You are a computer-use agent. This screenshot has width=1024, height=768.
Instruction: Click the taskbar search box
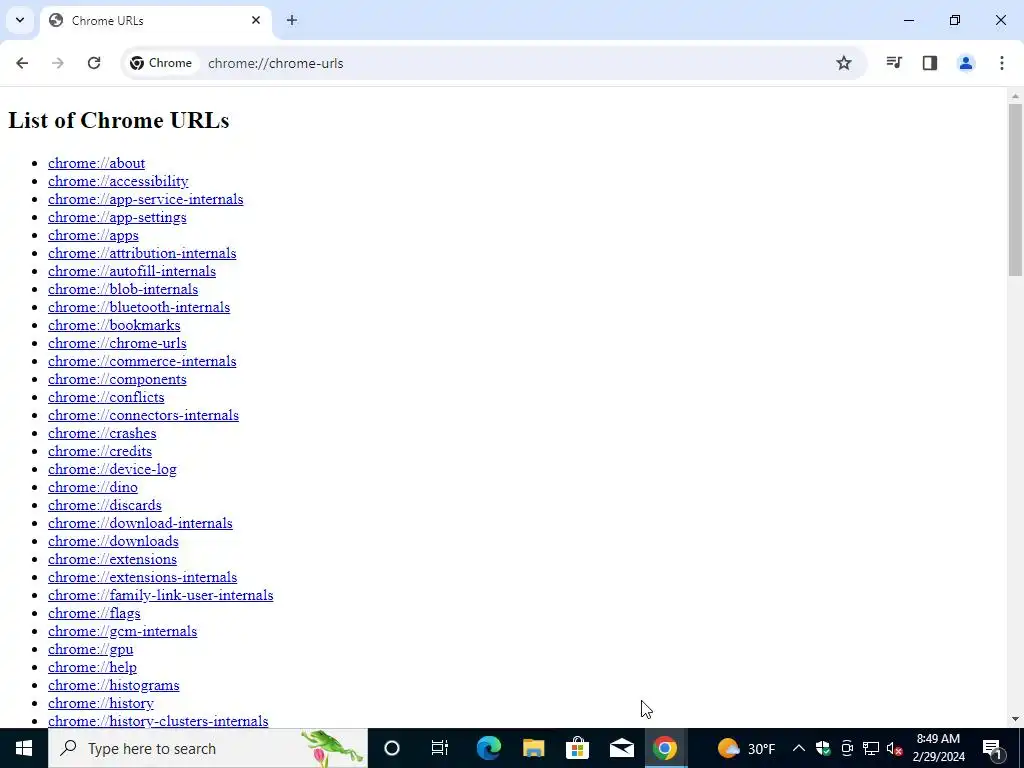[x=208, y=748]
